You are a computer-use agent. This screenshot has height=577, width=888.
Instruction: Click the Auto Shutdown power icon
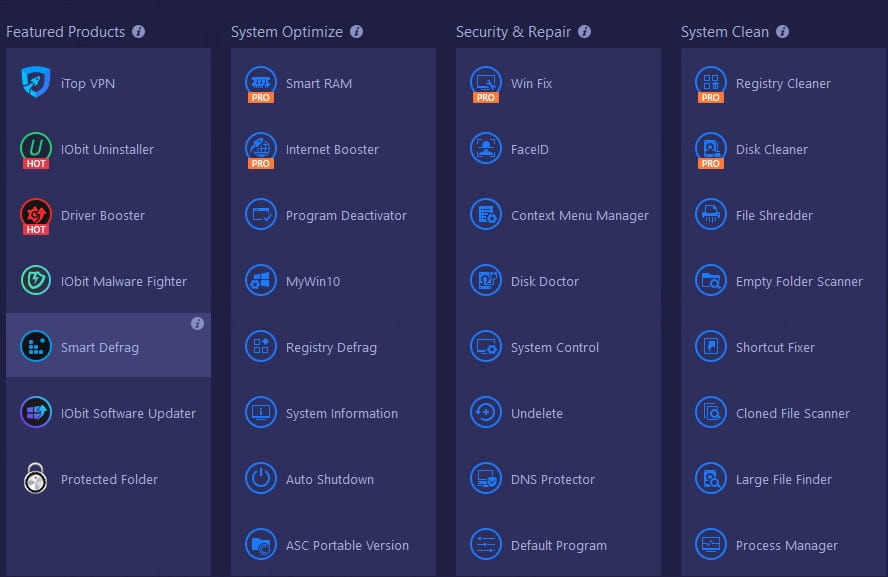point(261,478)
